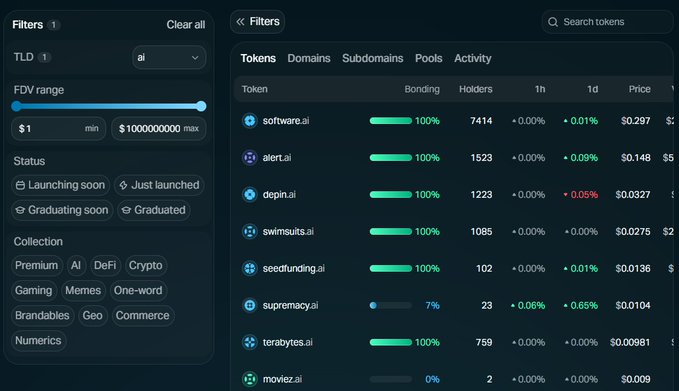Screen dimensions: 679x391
Task: Open the software.ai token row name
Action: pyautogui.click(x=286, y=121)
